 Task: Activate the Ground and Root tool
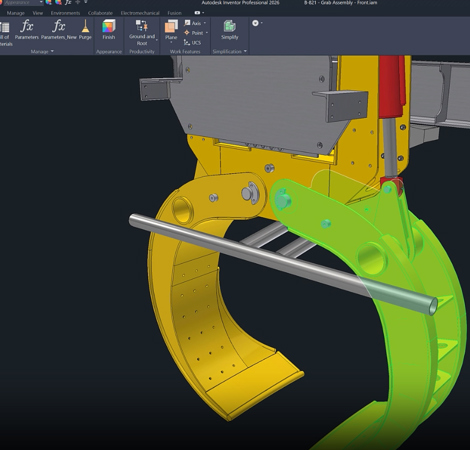pyautogui.click(x=142, y=33)
